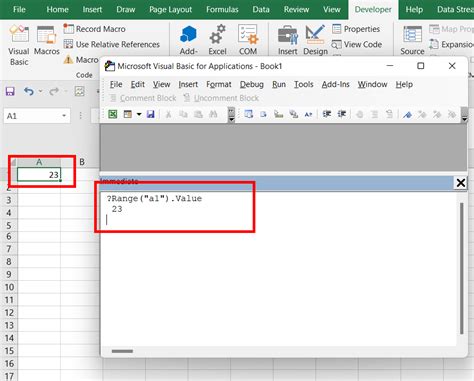Viewport: 474px width, 381px height.
Task: Open COM Add-ins icon
Action: pyautogui.click(x=248, y=34)
